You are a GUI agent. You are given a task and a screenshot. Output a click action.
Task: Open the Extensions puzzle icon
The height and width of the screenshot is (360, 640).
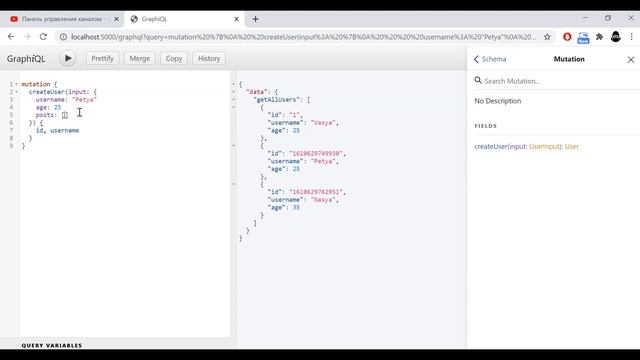(x=599, y=37)
